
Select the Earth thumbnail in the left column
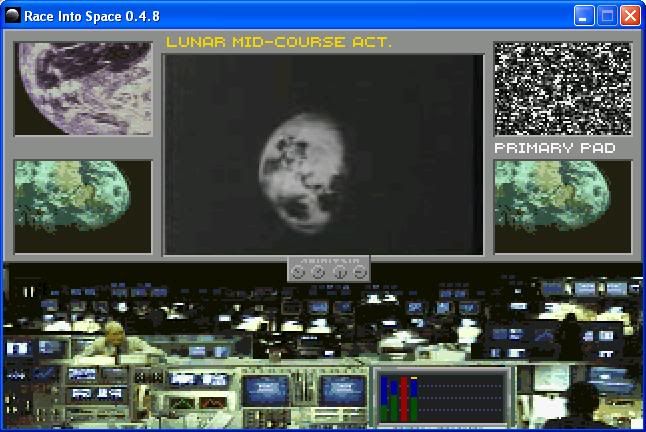point(83,206)
